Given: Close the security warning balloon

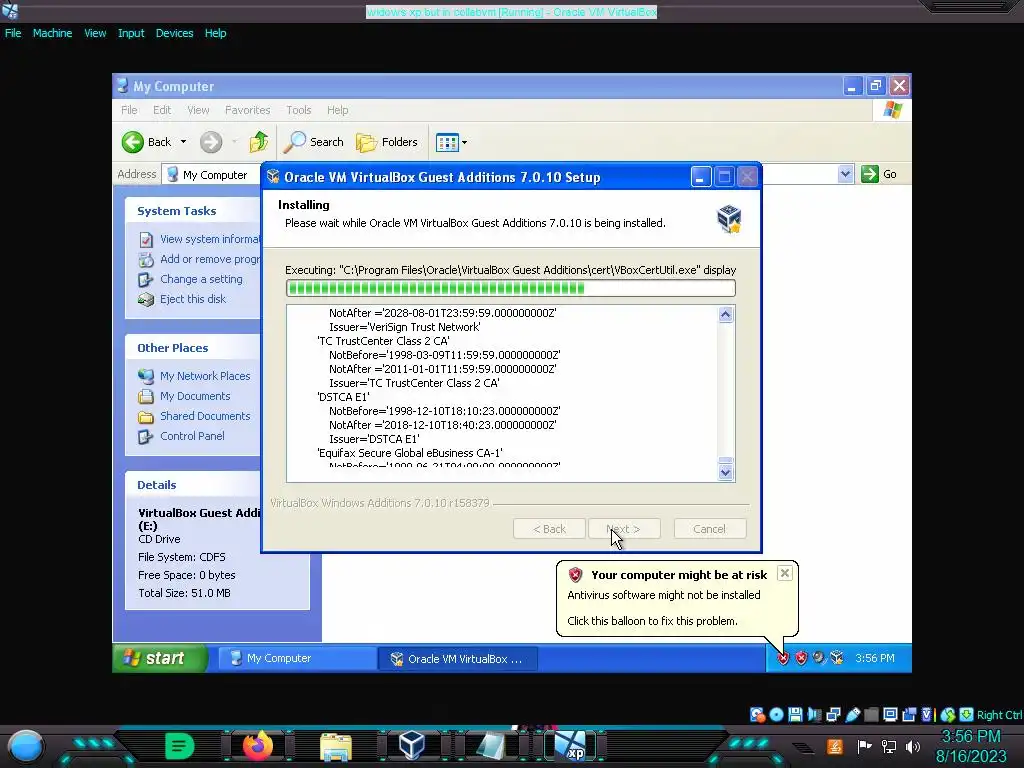Looking at the screenshot, I should click(784, 573).
